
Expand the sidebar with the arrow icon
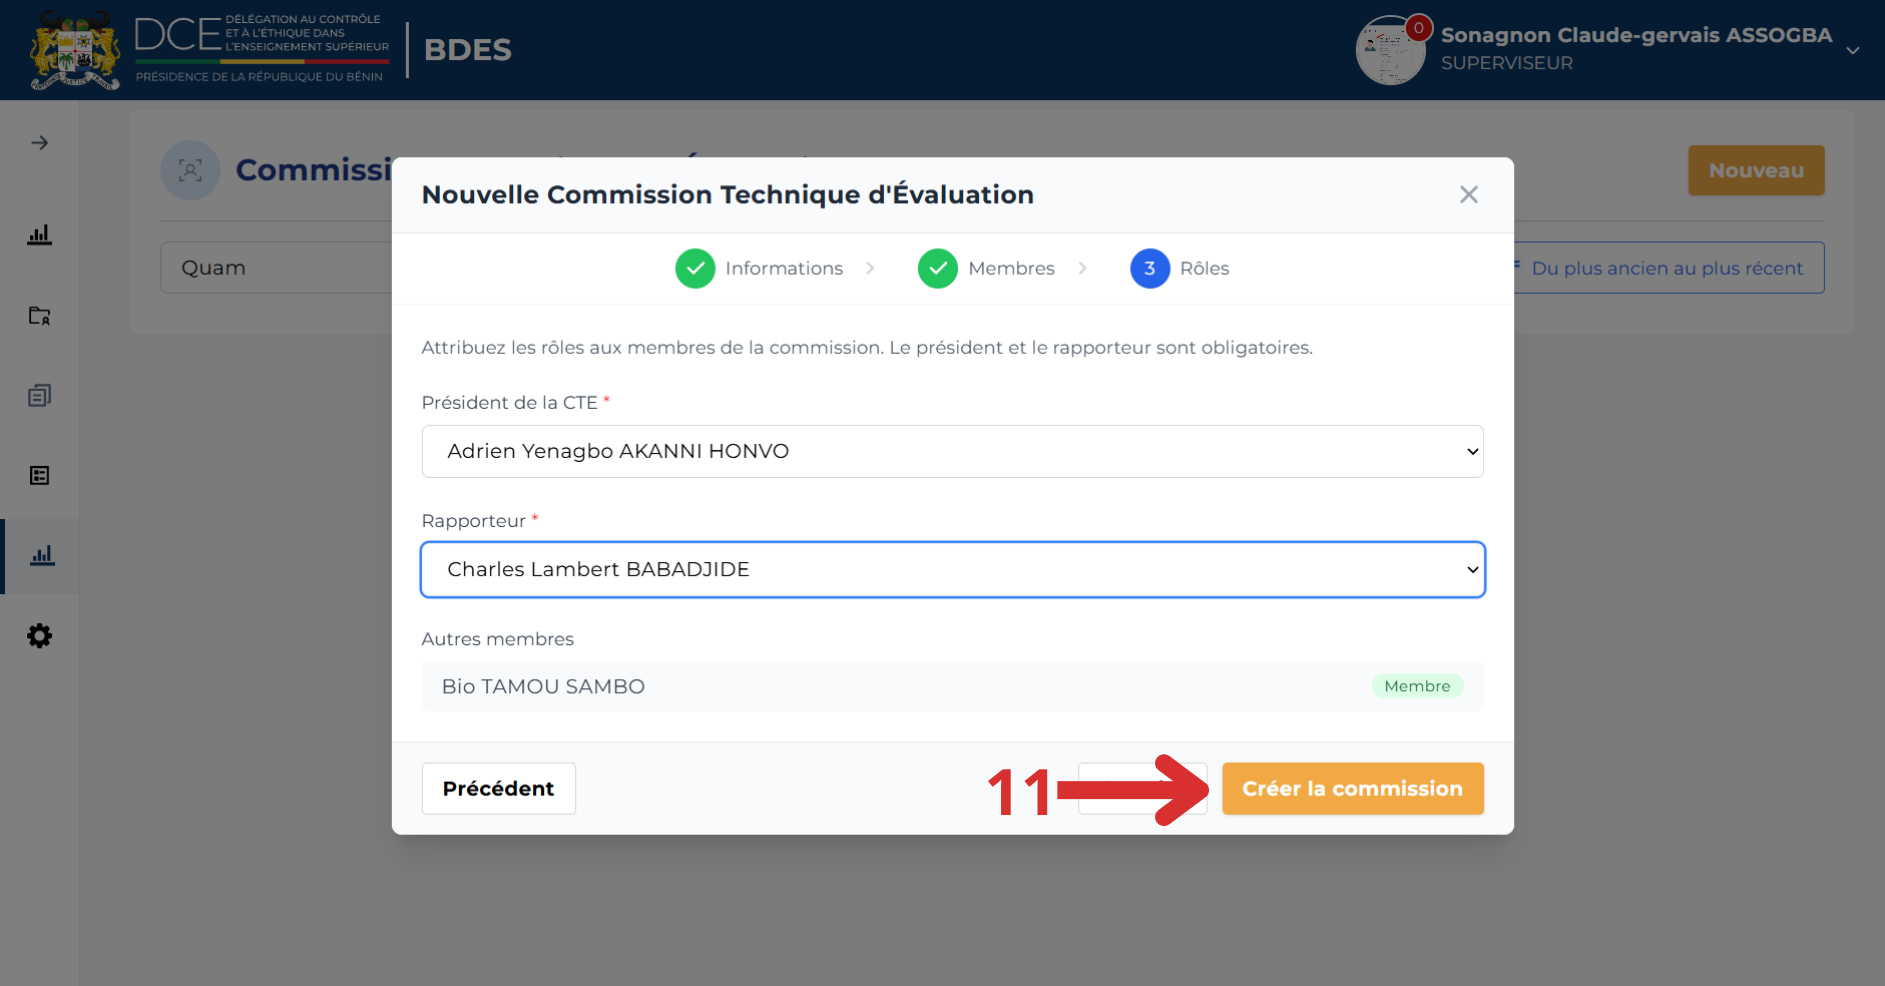click(x=39, y=143)
